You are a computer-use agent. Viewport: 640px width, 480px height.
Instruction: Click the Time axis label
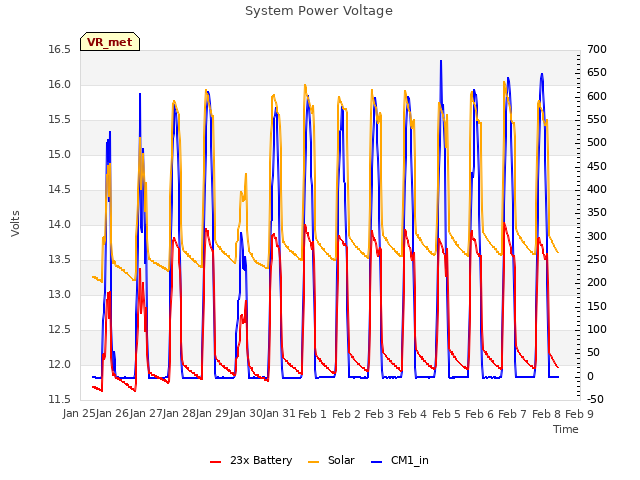566,429
